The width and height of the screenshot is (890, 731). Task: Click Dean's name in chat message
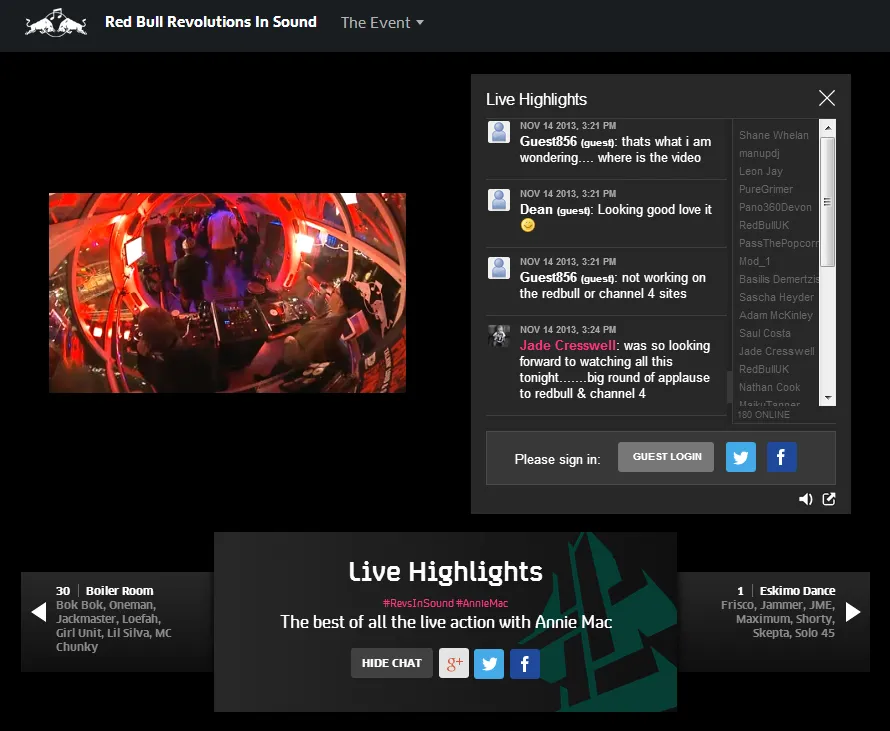click(x=536, y=209)
